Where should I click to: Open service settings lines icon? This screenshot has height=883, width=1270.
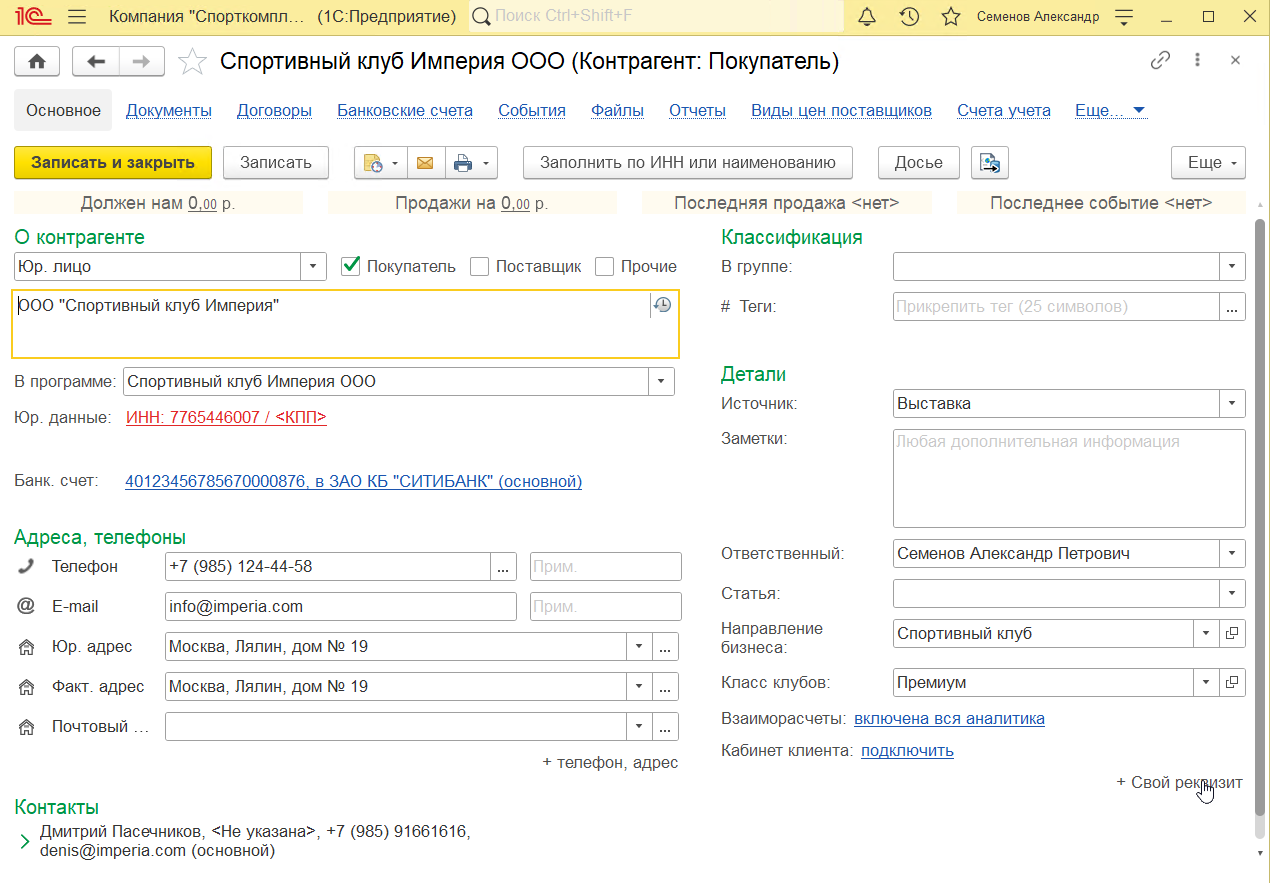coord(1124,17)
